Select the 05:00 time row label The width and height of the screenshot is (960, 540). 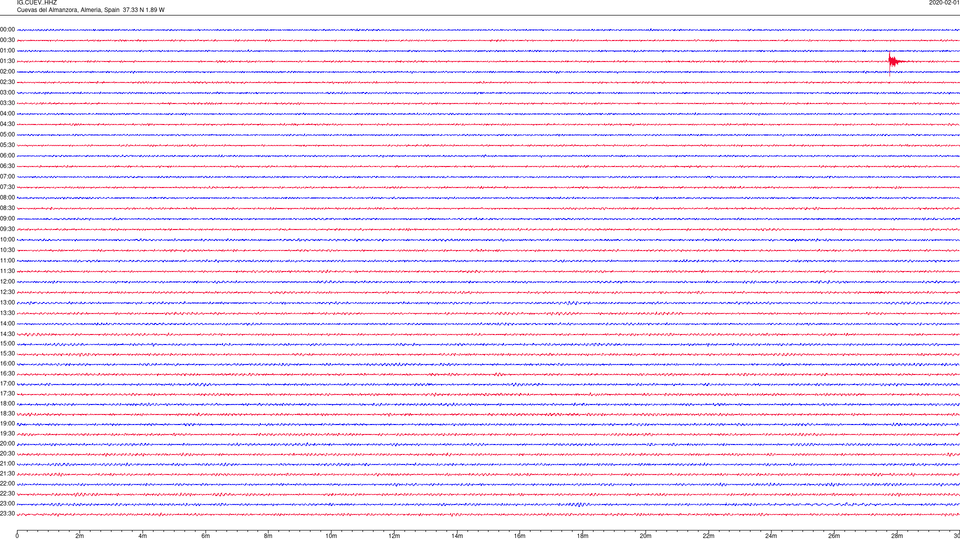point(7,135)
